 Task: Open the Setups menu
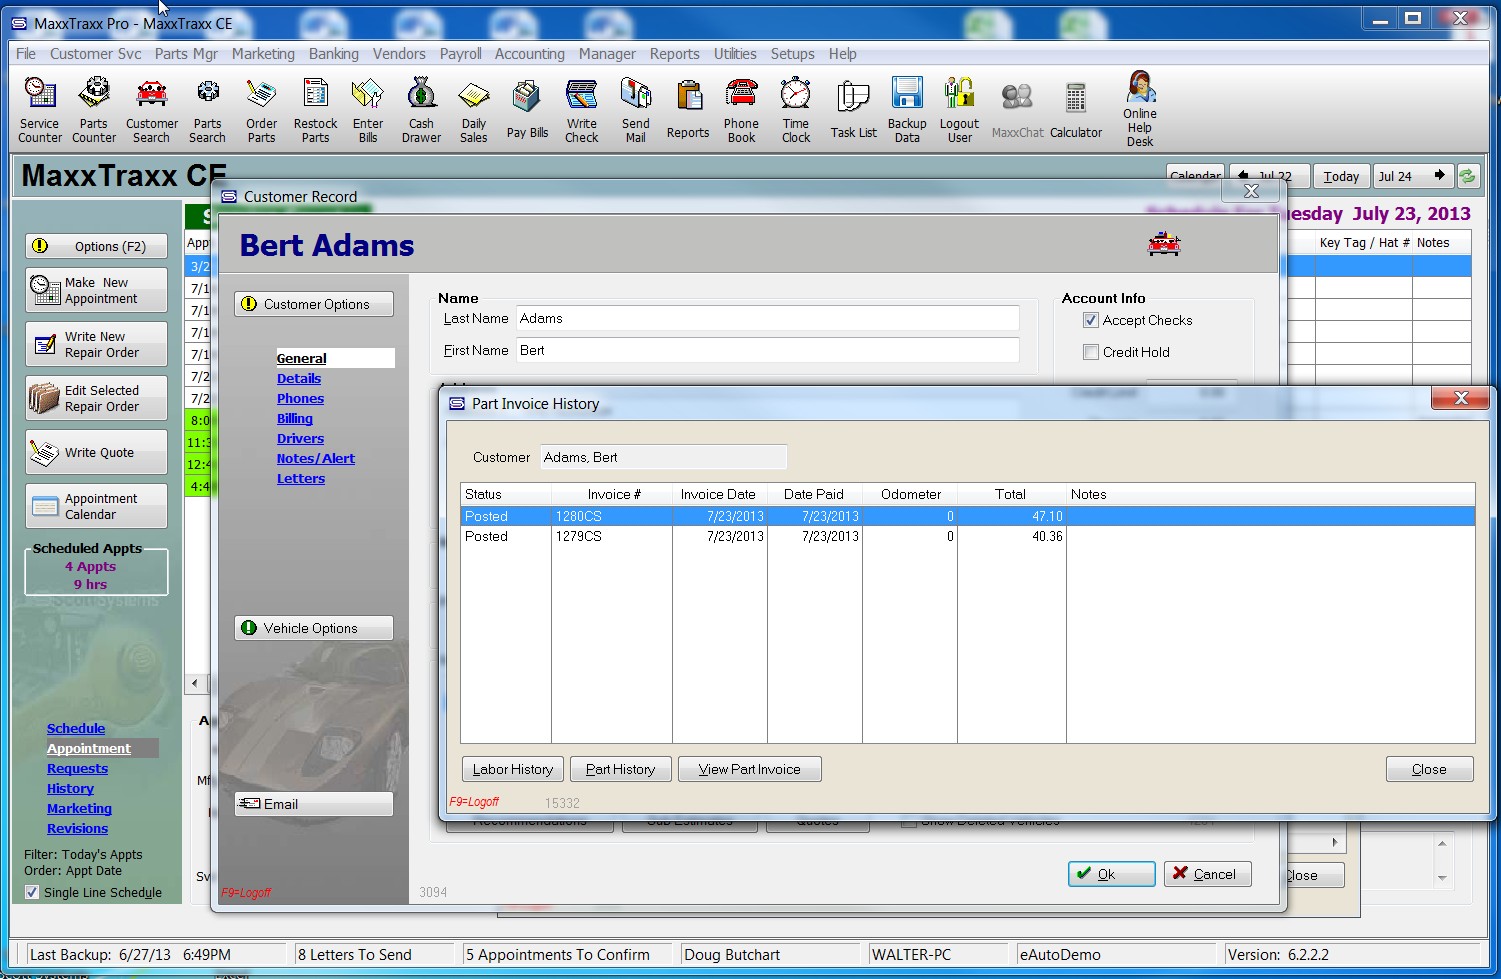pos(792,54)
